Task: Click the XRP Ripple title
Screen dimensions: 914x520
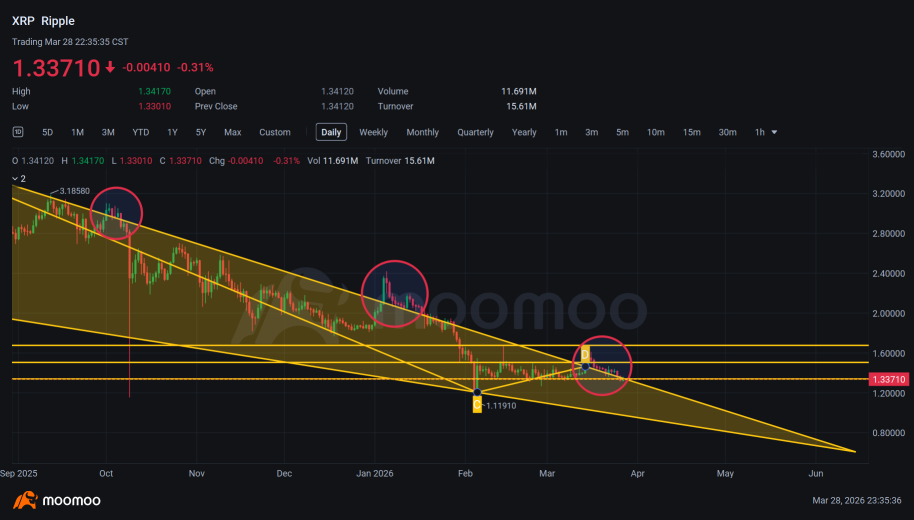Action: 43,21
